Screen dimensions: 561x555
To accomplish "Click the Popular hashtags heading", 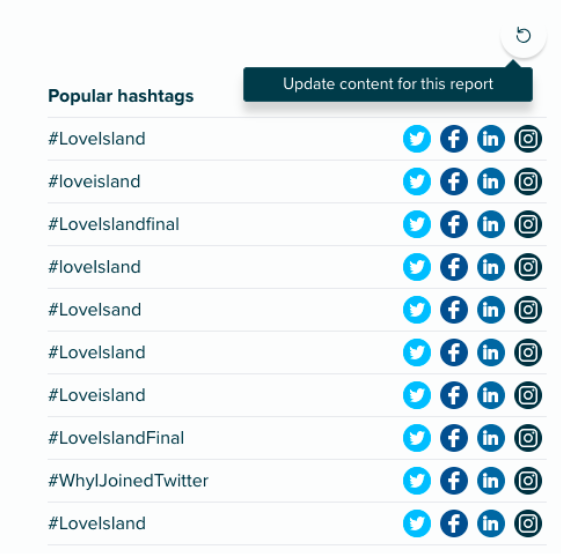I will (121, 96).
